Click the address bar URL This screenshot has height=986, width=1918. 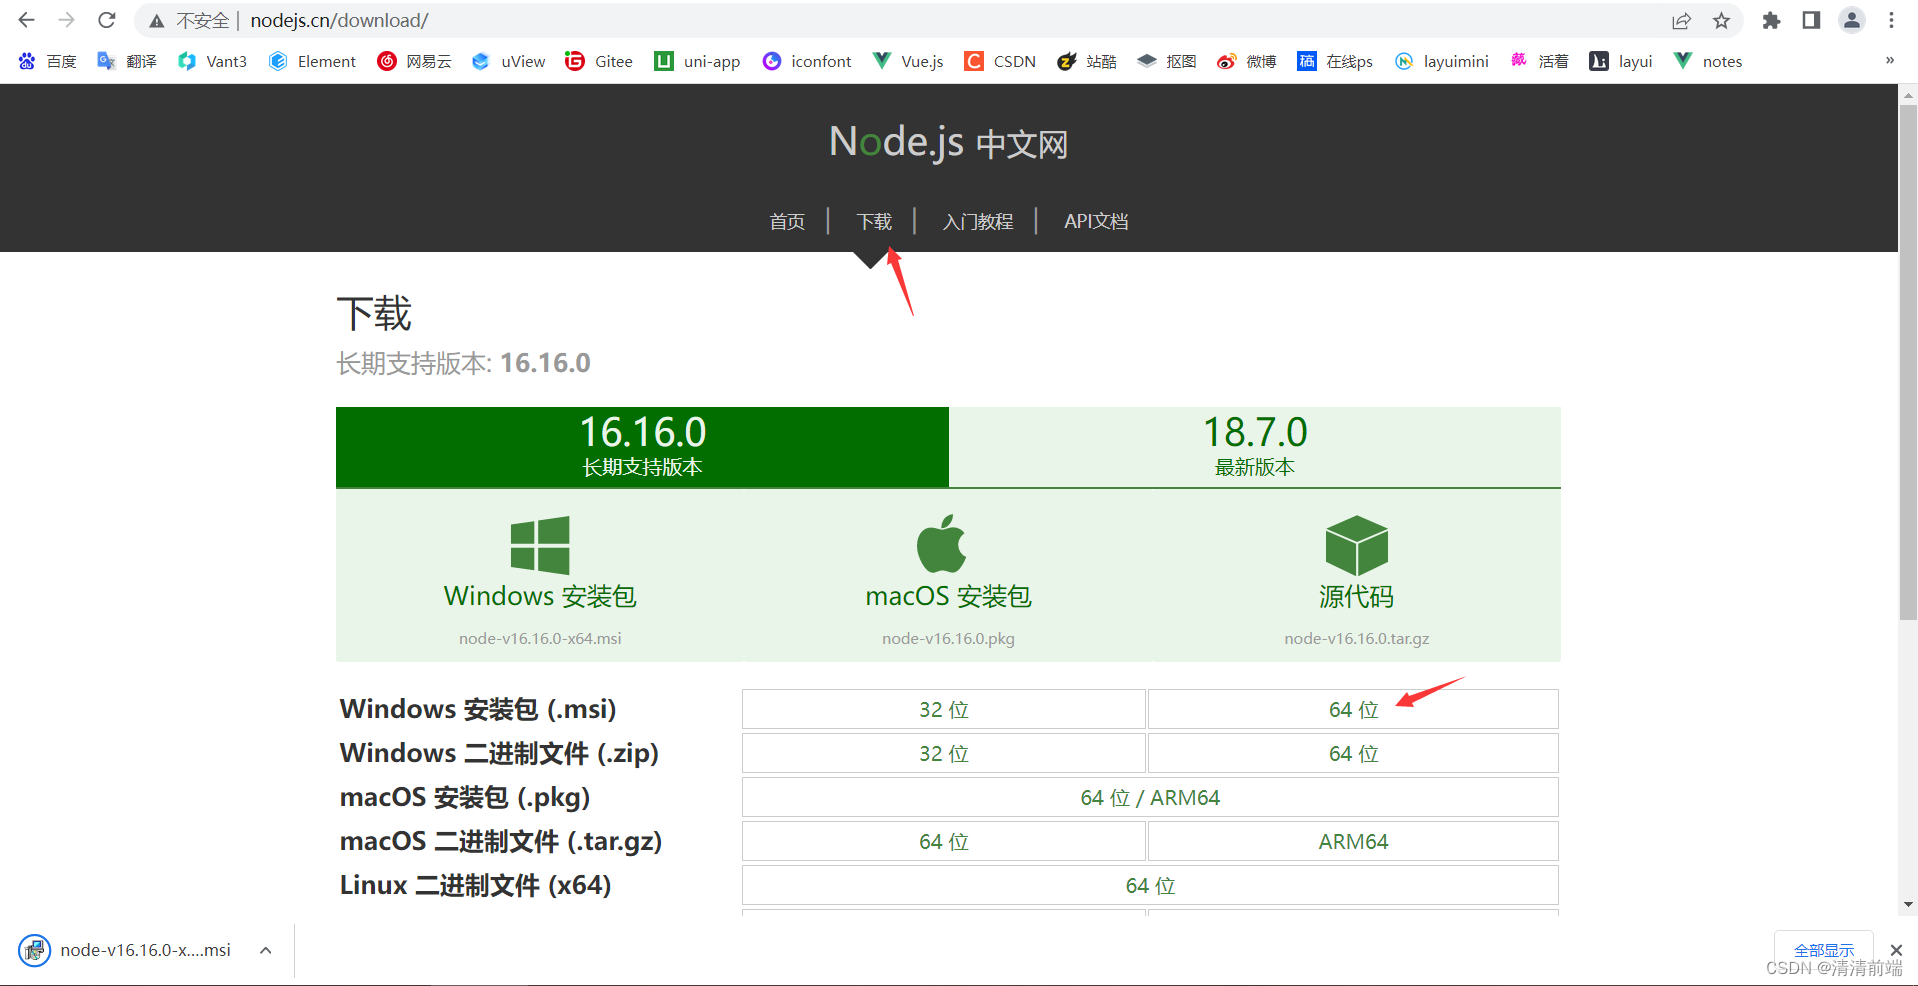(x=339, y=21)
